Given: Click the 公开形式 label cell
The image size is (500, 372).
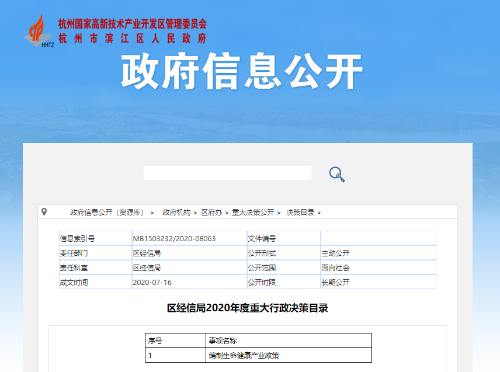Looking at the screenshot, I should click(283, 253).
